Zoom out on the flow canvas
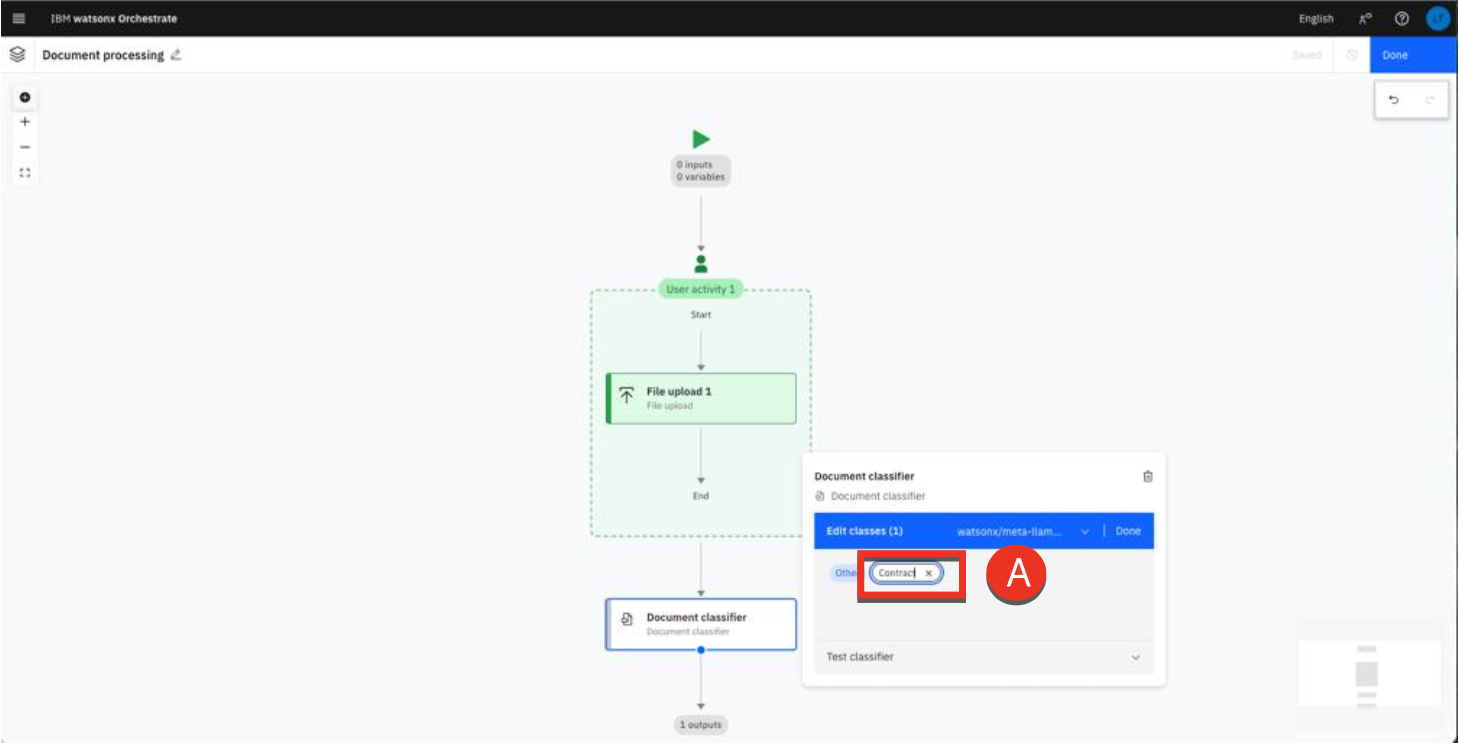 (x=25, y=147)
